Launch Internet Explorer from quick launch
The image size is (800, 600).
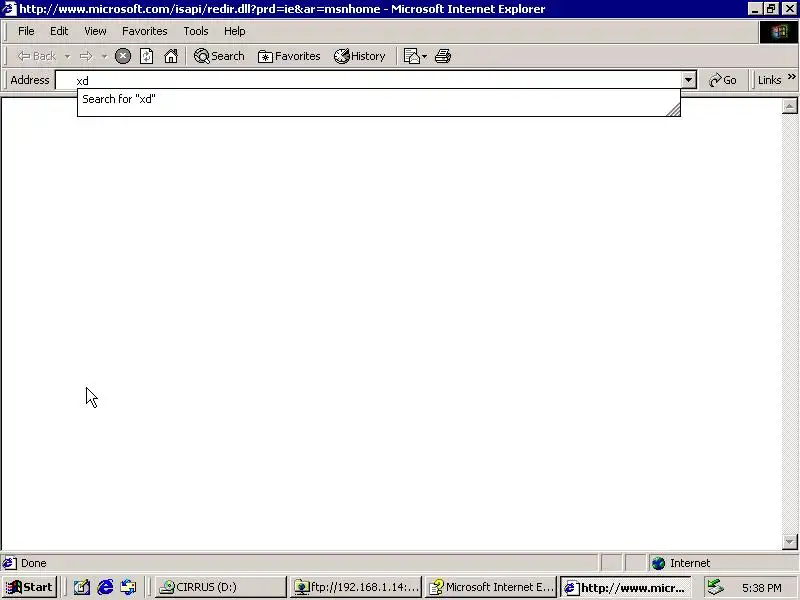[x=105, y=587]
